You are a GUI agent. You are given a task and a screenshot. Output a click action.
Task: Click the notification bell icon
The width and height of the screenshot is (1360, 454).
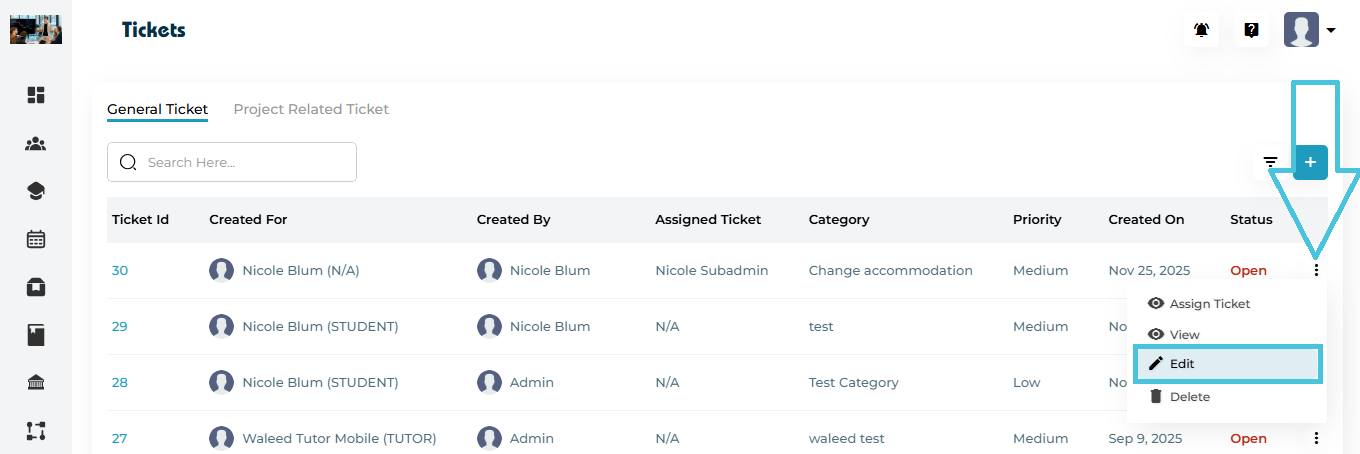(x=1202, y=30)
